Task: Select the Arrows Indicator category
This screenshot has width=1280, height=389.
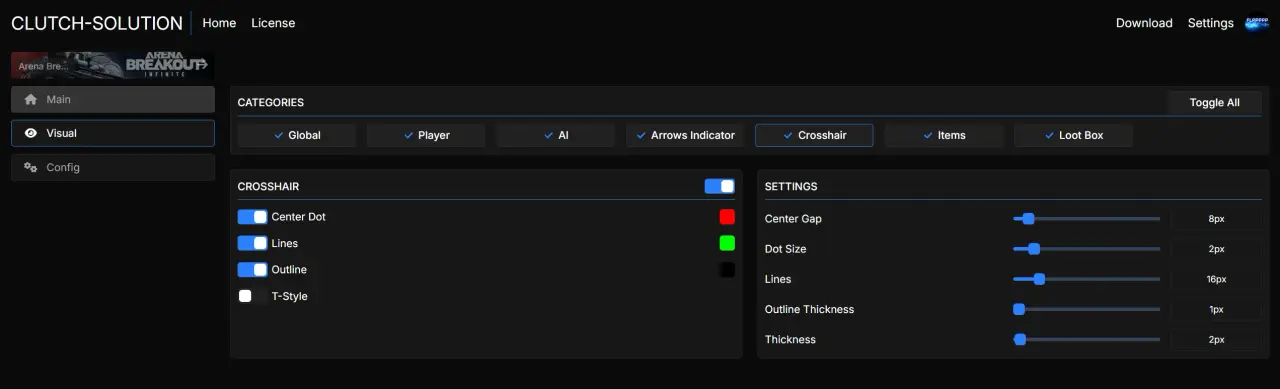Action: pos(685,135)
